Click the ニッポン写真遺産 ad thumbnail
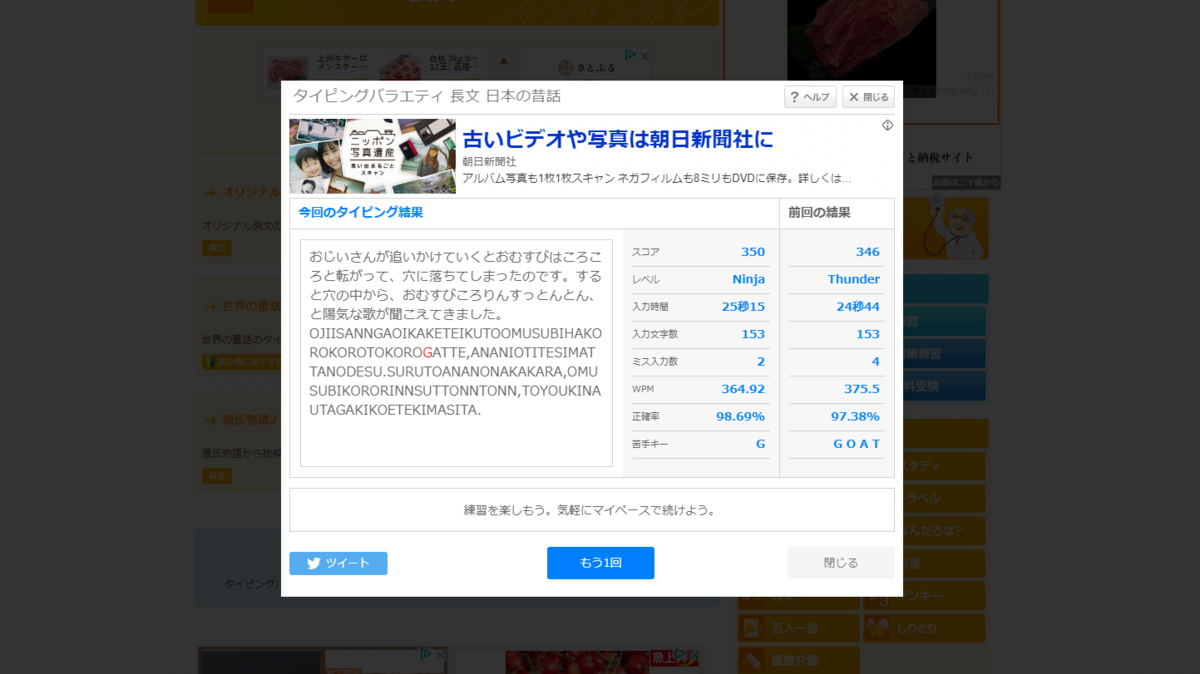 click(372, 156)
